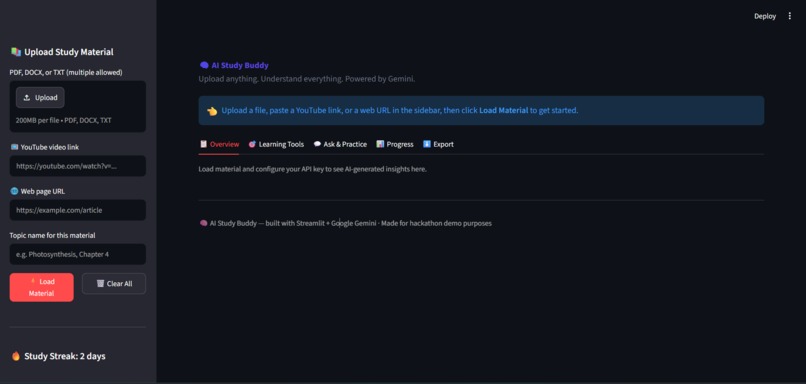Screen dimensions: 806x384
Task: Focus the YouTube video link field
Action: [78, 166]
